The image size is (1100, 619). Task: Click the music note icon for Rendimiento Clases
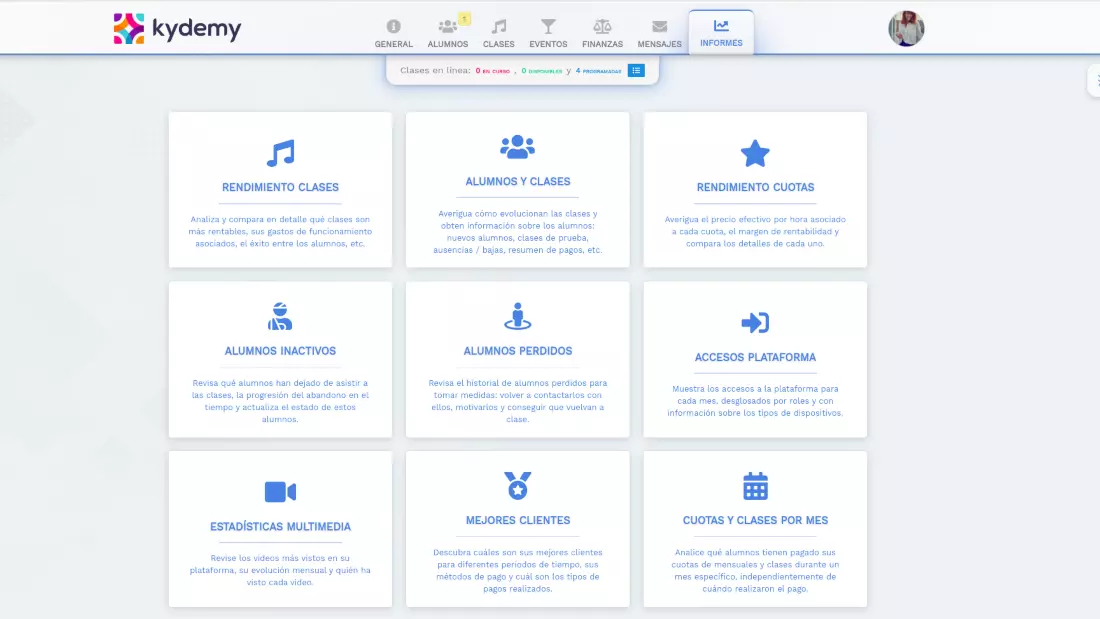(280, 153)
